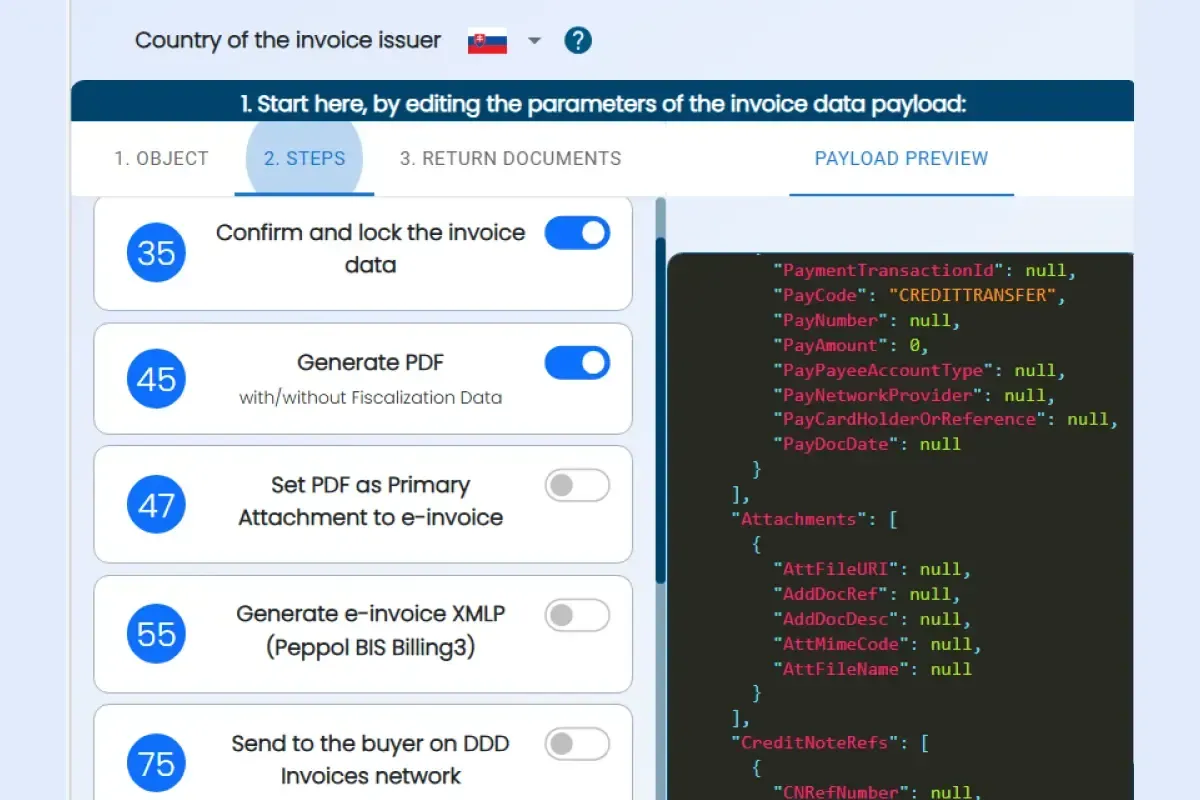Turn off the Generate PDF toggle
1200x800 pixels.
pyautogui.click(x=577, y=363)
